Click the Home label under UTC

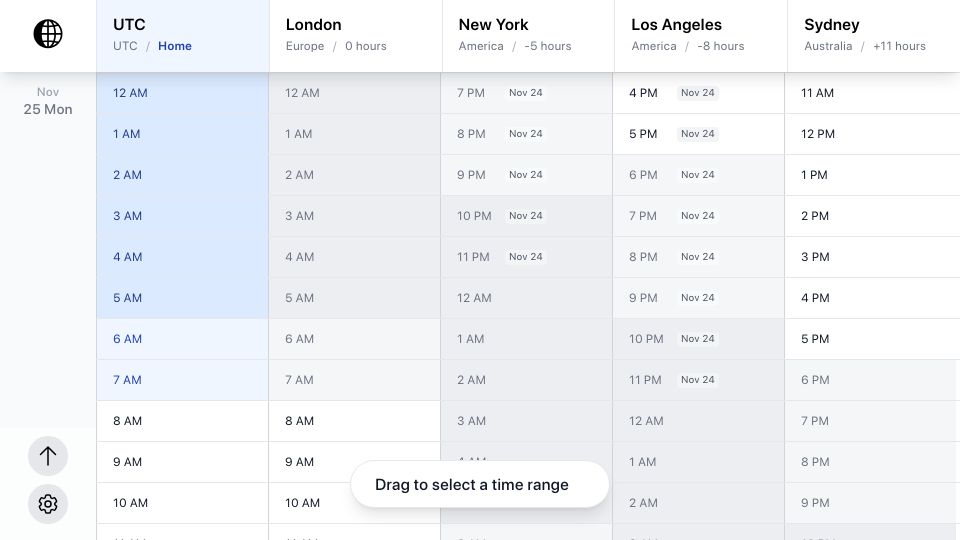tap(174, 46)
